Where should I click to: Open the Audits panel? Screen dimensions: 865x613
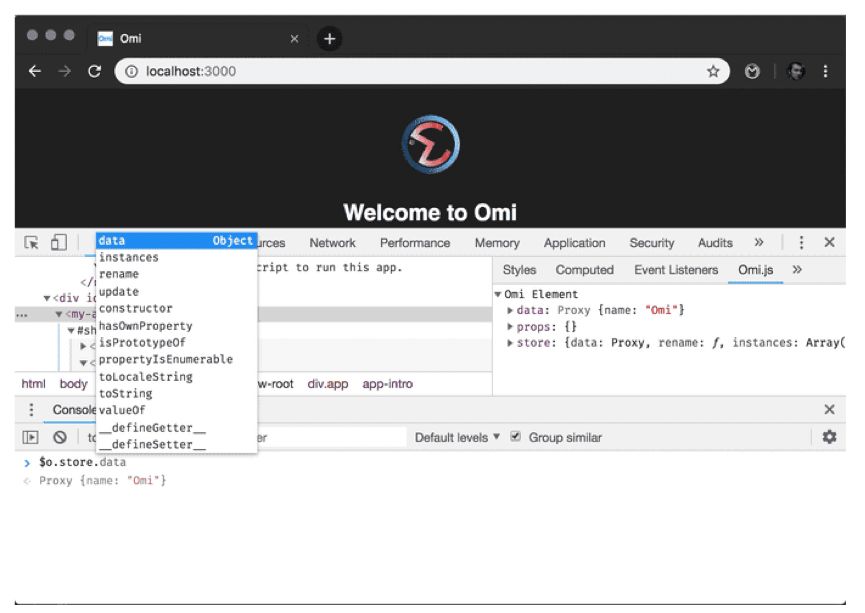point(715,243)
